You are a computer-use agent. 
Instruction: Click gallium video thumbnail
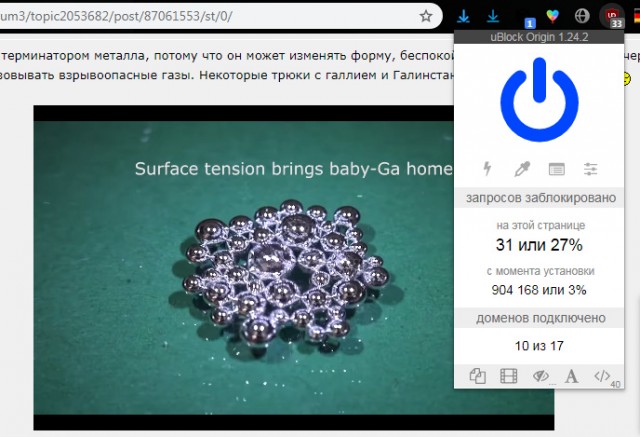(244, 268)
